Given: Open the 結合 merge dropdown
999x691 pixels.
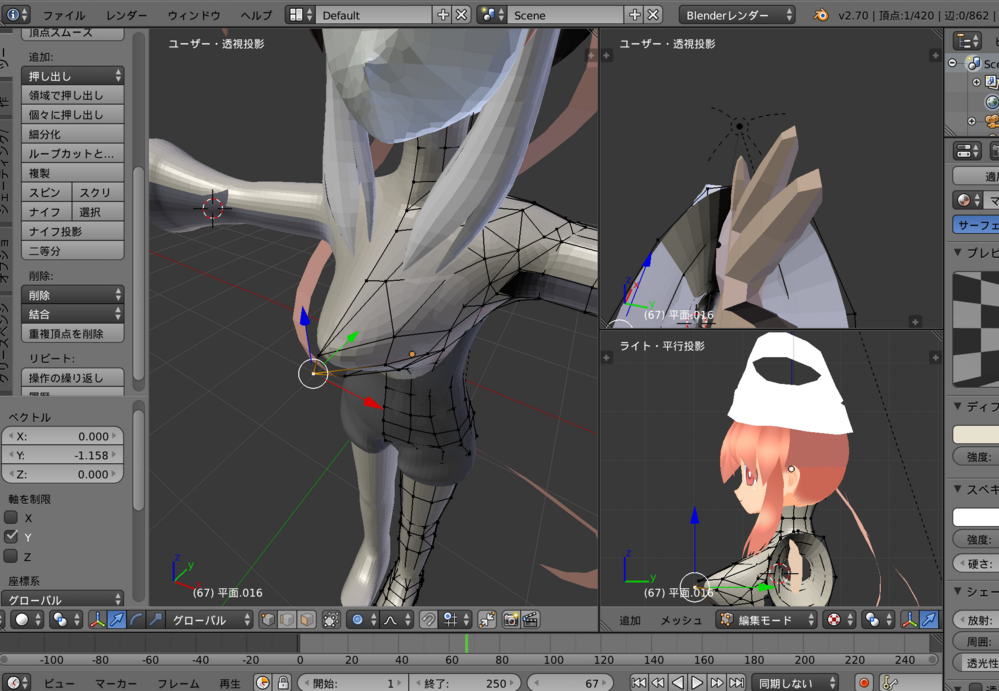Looking at the screenshot, I should pos(73,314).
